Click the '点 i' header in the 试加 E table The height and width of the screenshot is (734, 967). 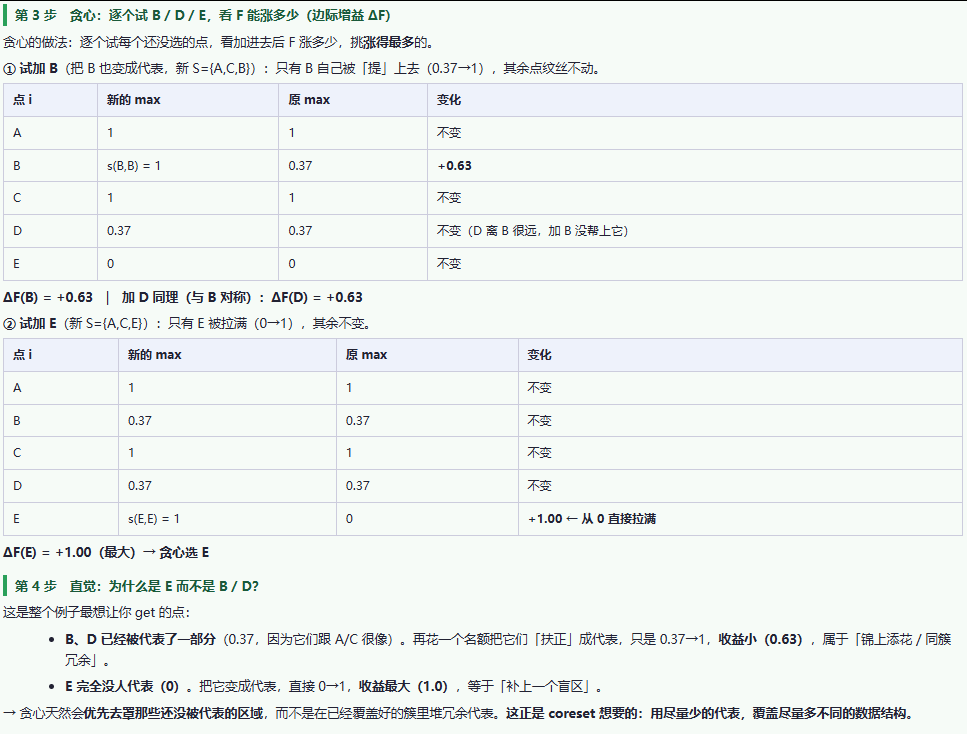tap(22, 355)
